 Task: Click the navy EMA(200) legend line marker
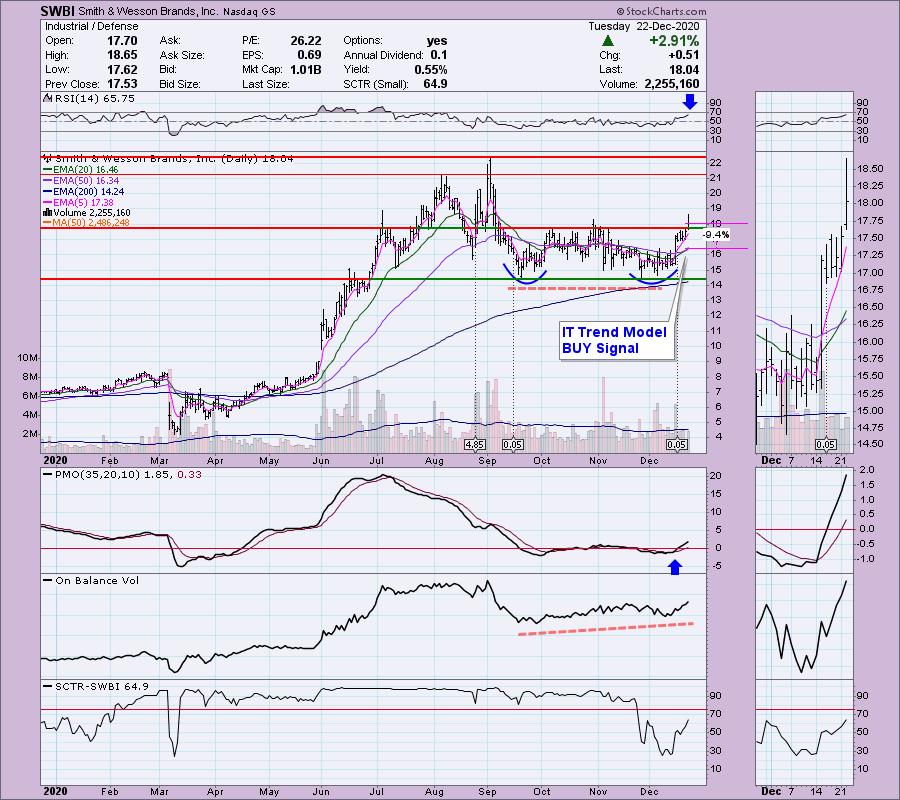coord(48,192)
